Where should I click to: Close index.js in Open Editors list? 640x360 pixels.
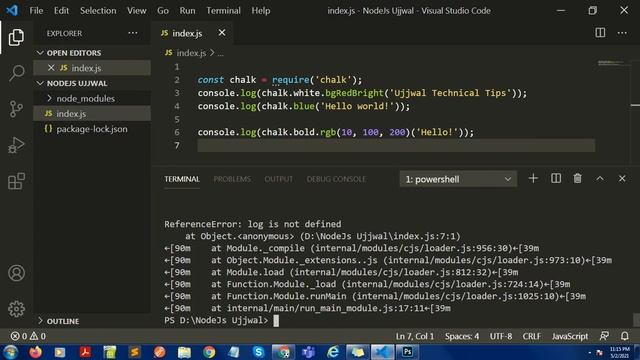(51, 68)
